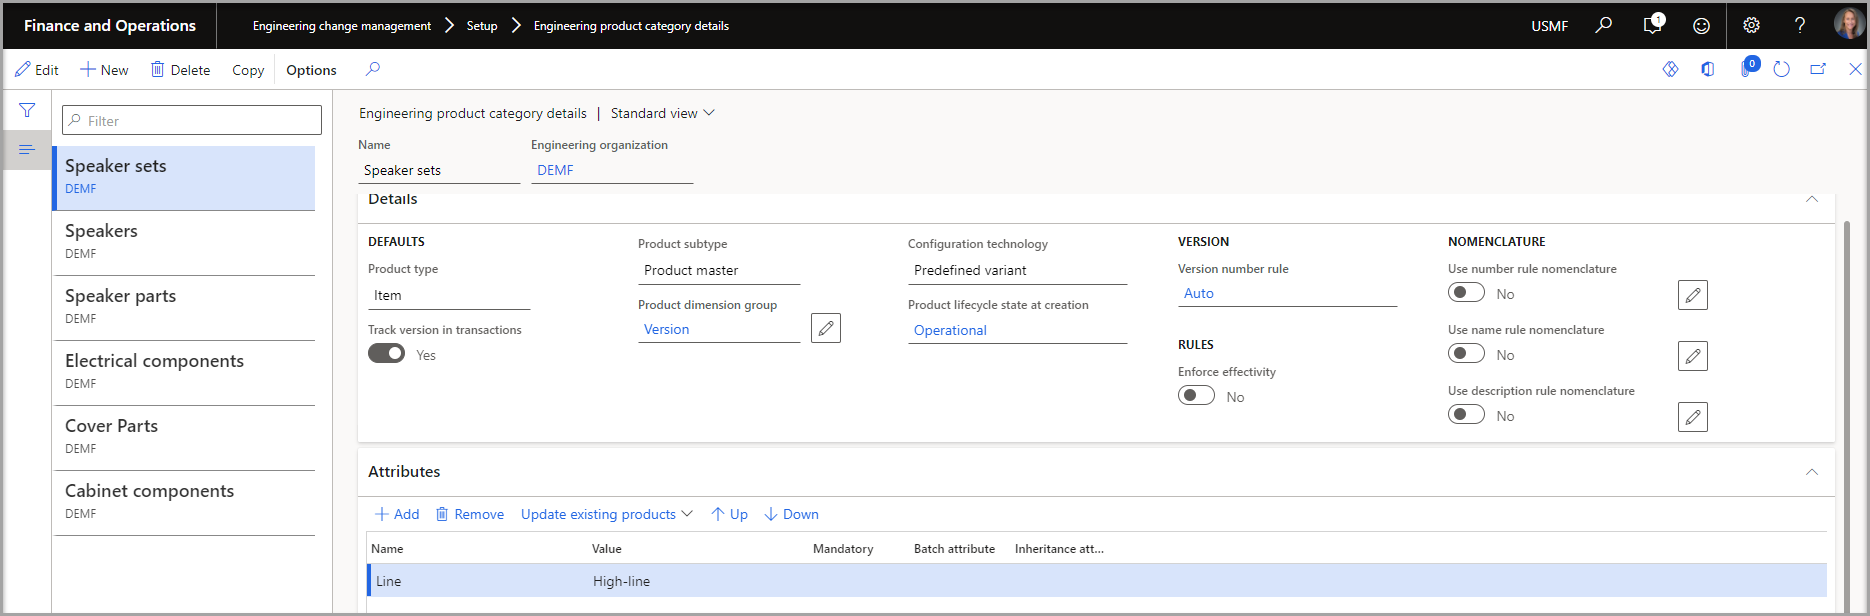
Task: Click the New button in action bar
Action: tap(104, 70)
